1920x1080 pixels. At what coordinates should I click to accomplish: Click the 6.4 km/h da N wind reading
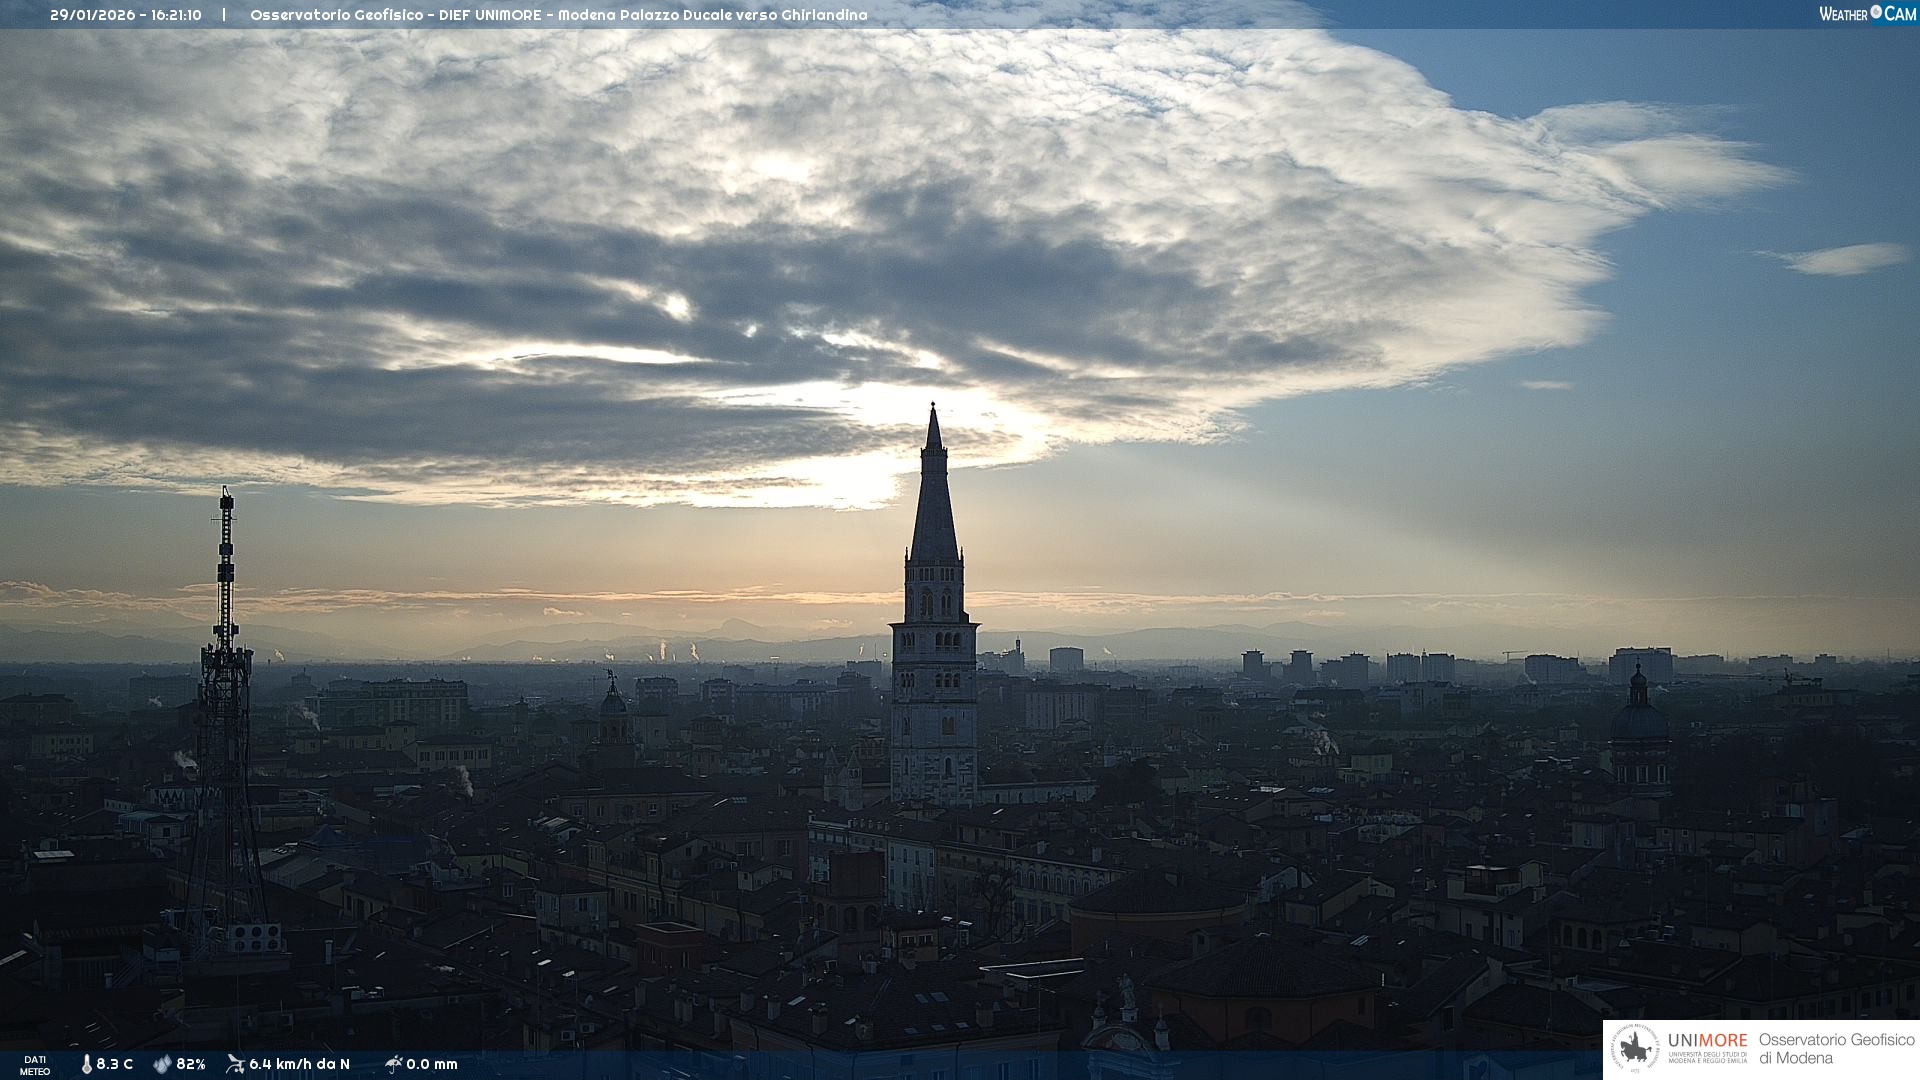pos(299,1064)
